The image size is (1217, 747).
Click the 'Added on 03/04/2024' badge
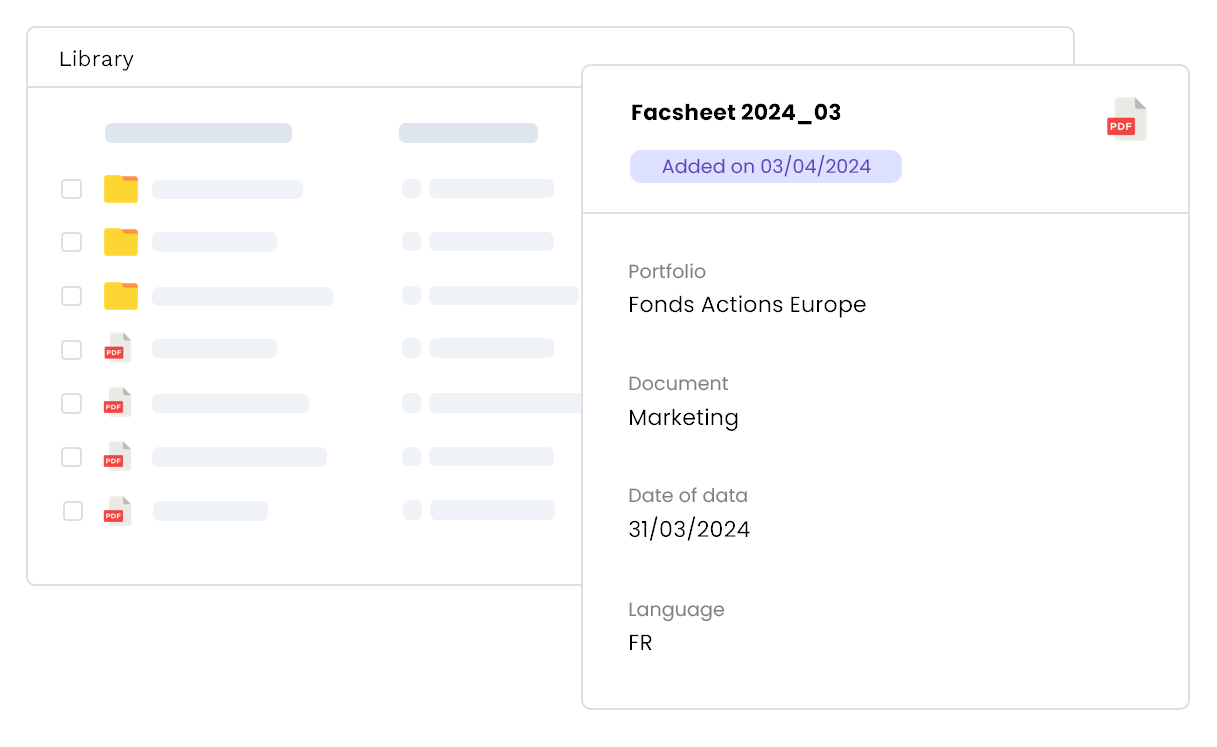pos(766,167)
